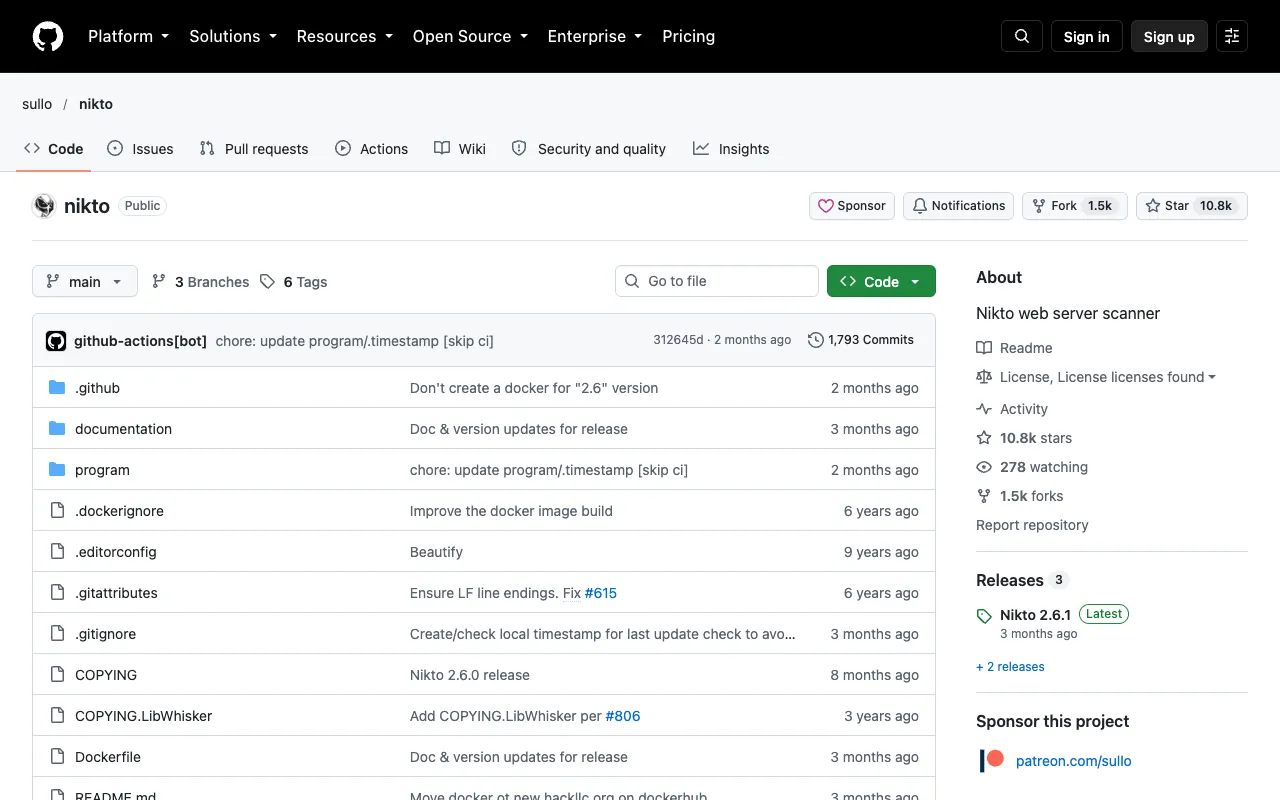Click the Go to file search field
Screen dimensions: 1280x800
pyautogui.click(x=717, y=281)
